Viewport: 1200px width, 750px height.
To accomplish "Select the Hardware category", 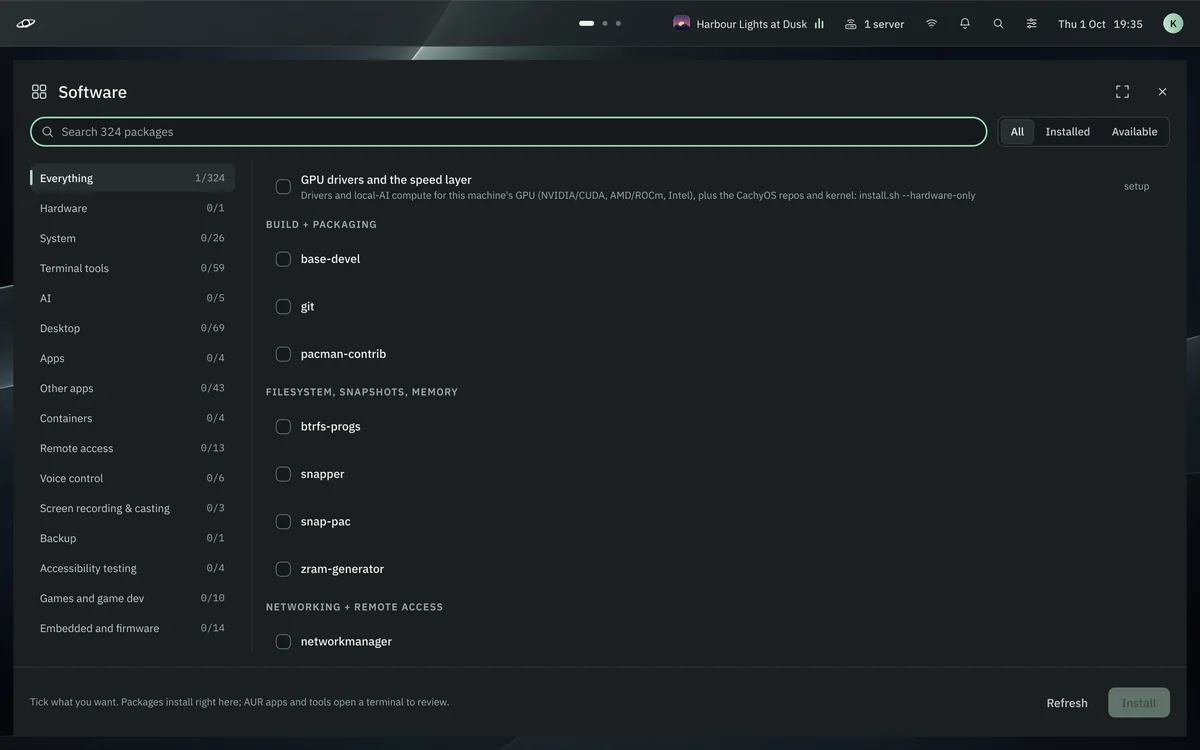I will tap(132, 208).
